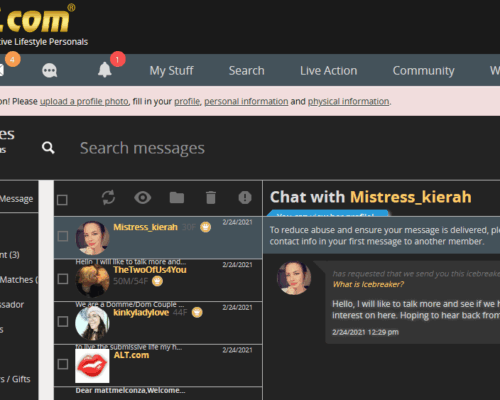This screenshot has height=400, width=500.
Task: Move selected messages with the folder icon
Action: pyautogui.click(x=177, y=198)
